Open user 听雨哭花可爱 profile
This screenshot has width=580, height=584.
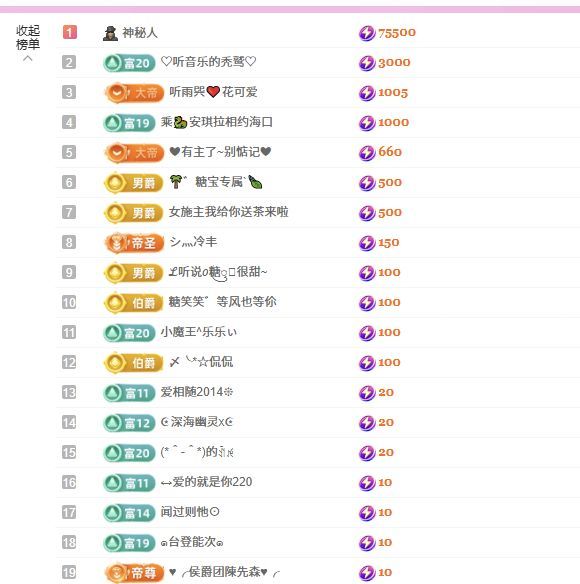pos(213,92)
